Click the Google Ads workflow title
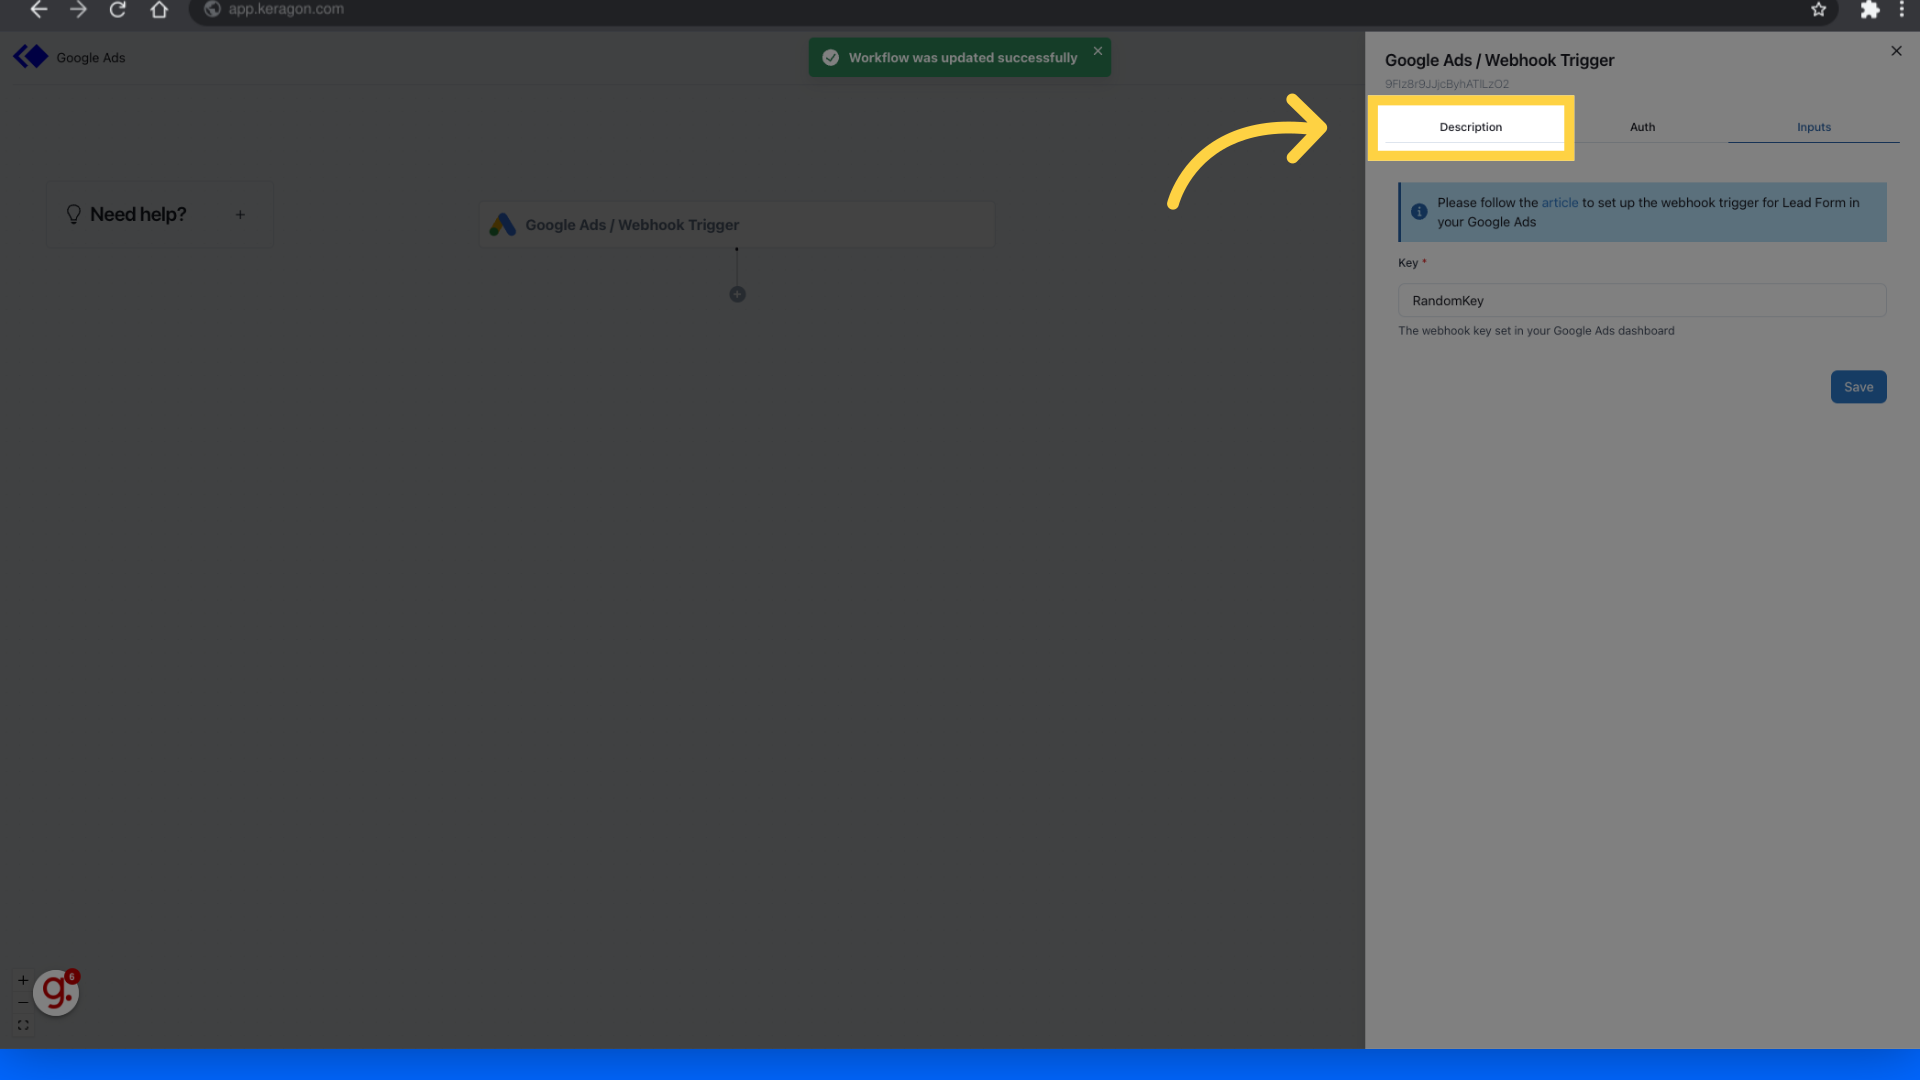The height and width of the screenshot is (1080, 1920). pyautogui.click(x=91, y=58)
